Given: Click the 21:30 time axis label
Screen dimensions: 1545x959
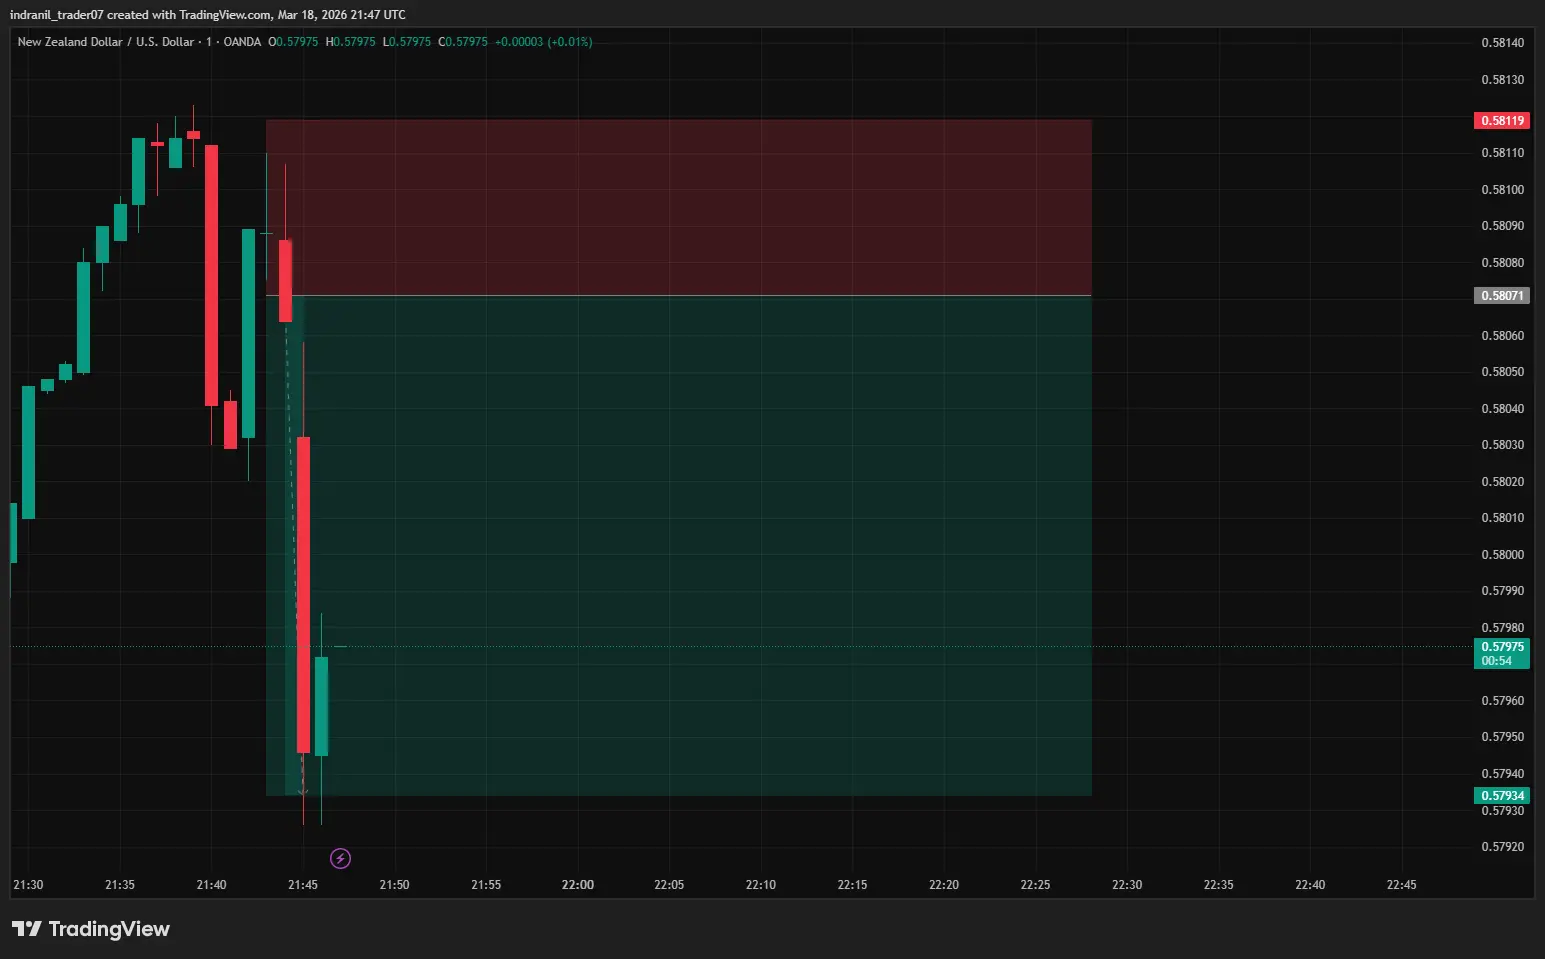Looking at the screenshot, I should [x=28, y=885].
